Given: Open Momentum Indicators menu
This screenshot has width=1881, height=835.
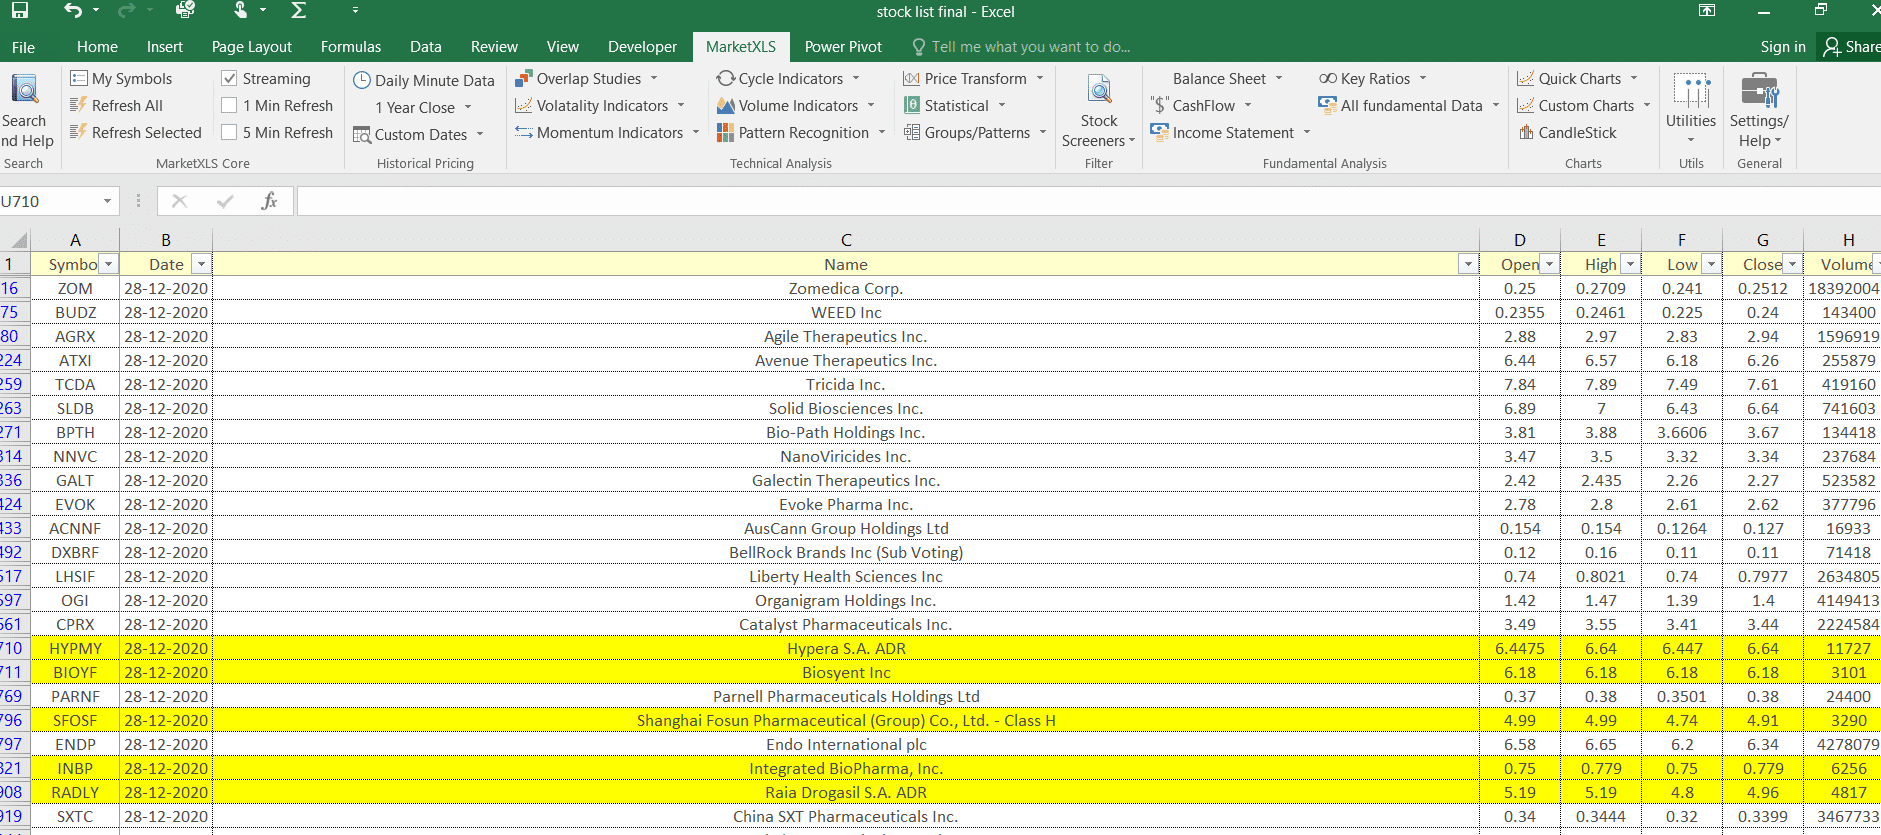Looking at the screenshot, I should point(607,132).
